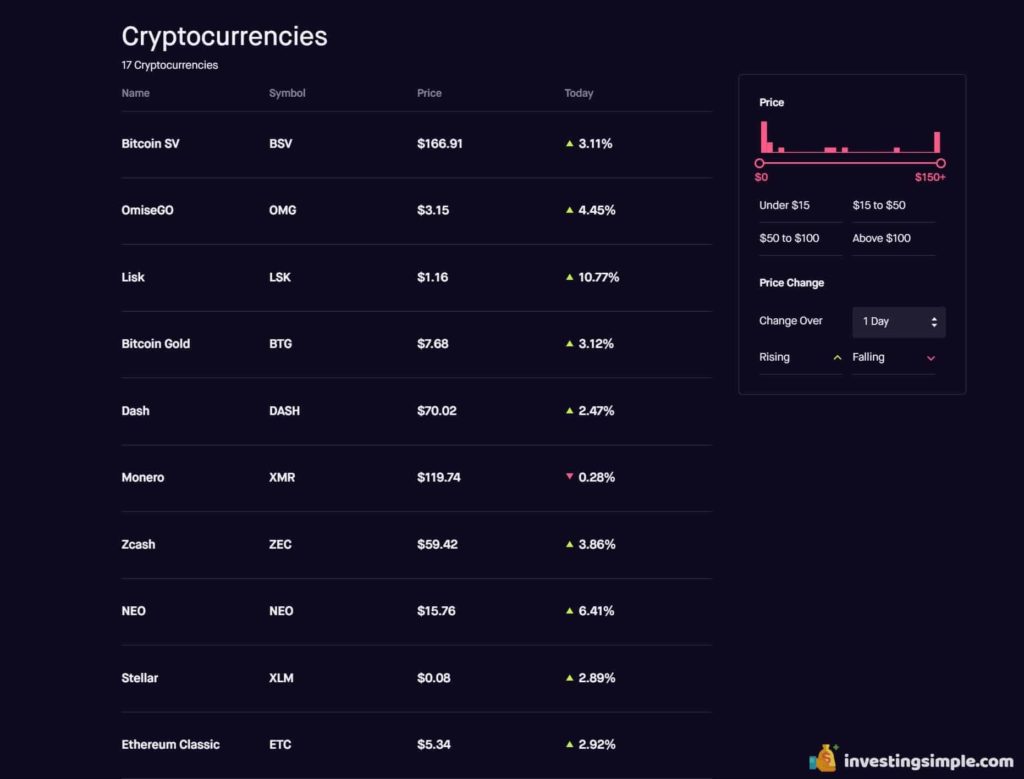Sort by the Price column header

(x=429, y=93)
